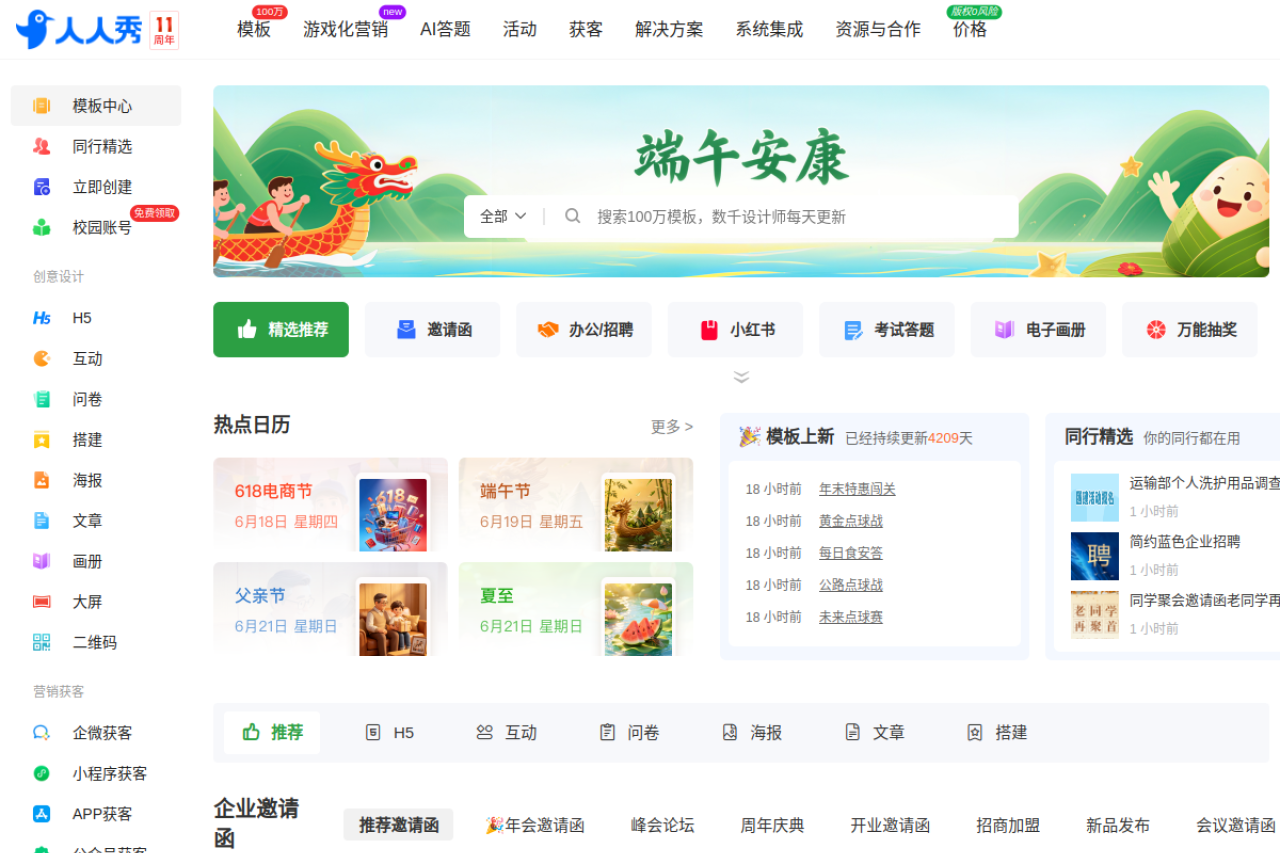The width and height of the screenshot is (1280, 853).
Task: Expand more categories with double chevron
Action: click(741, 377)
